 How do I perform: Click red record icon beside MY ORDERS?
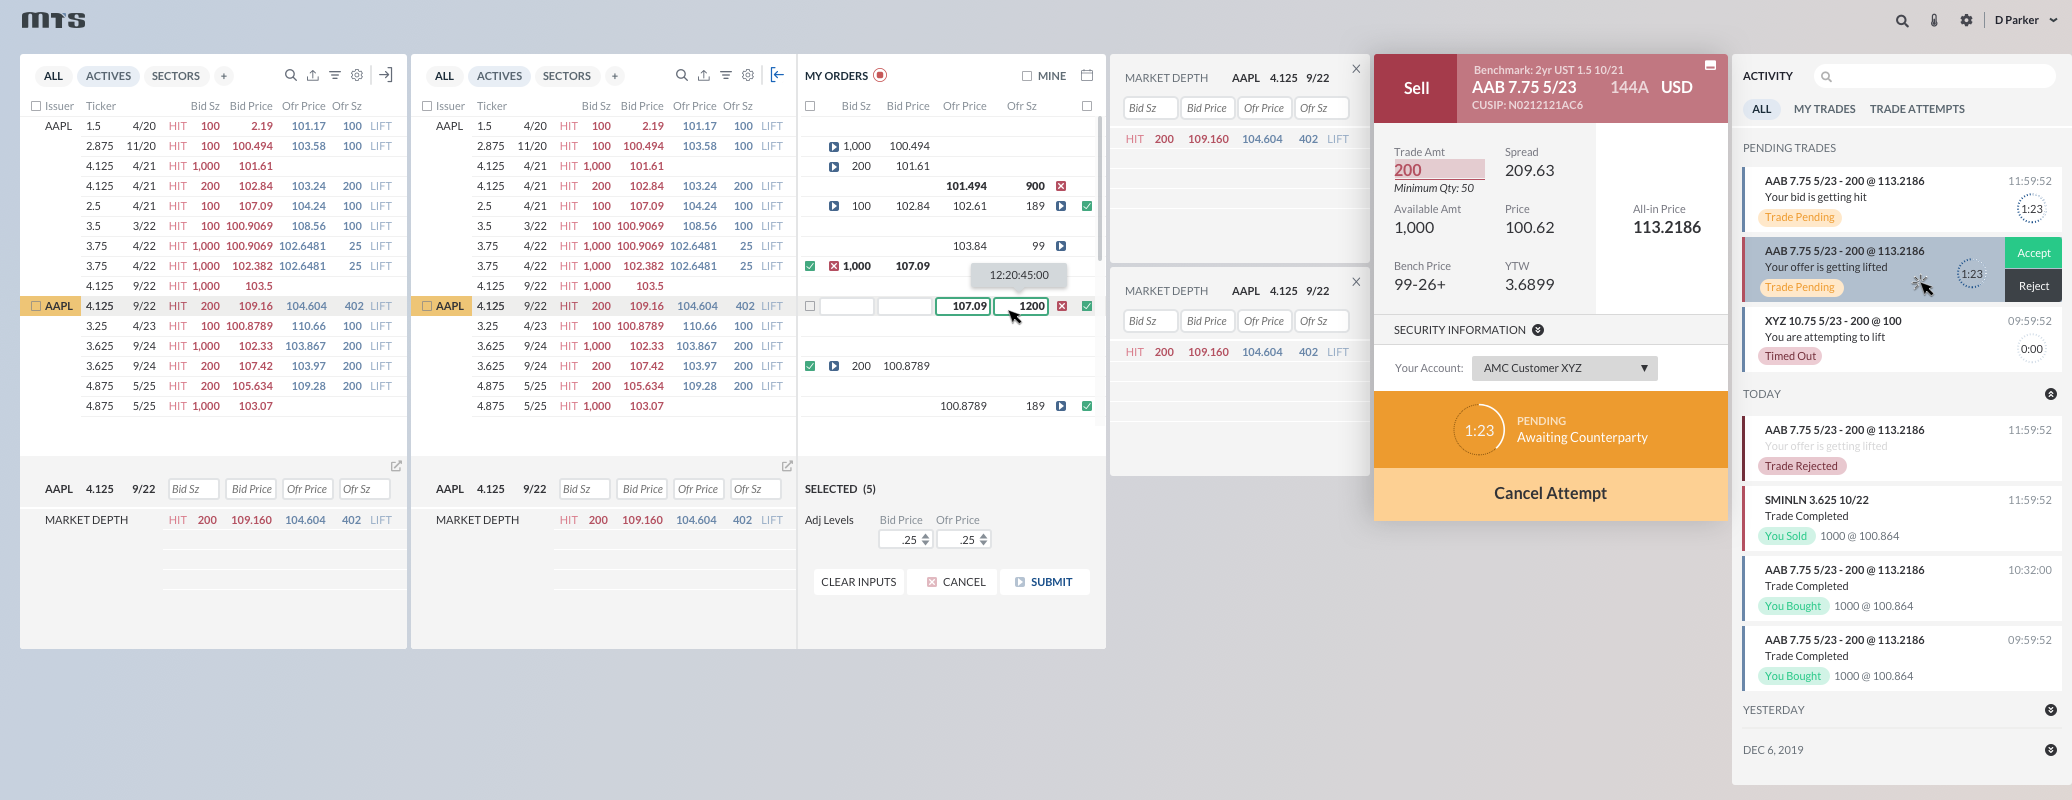pos(880,75)
